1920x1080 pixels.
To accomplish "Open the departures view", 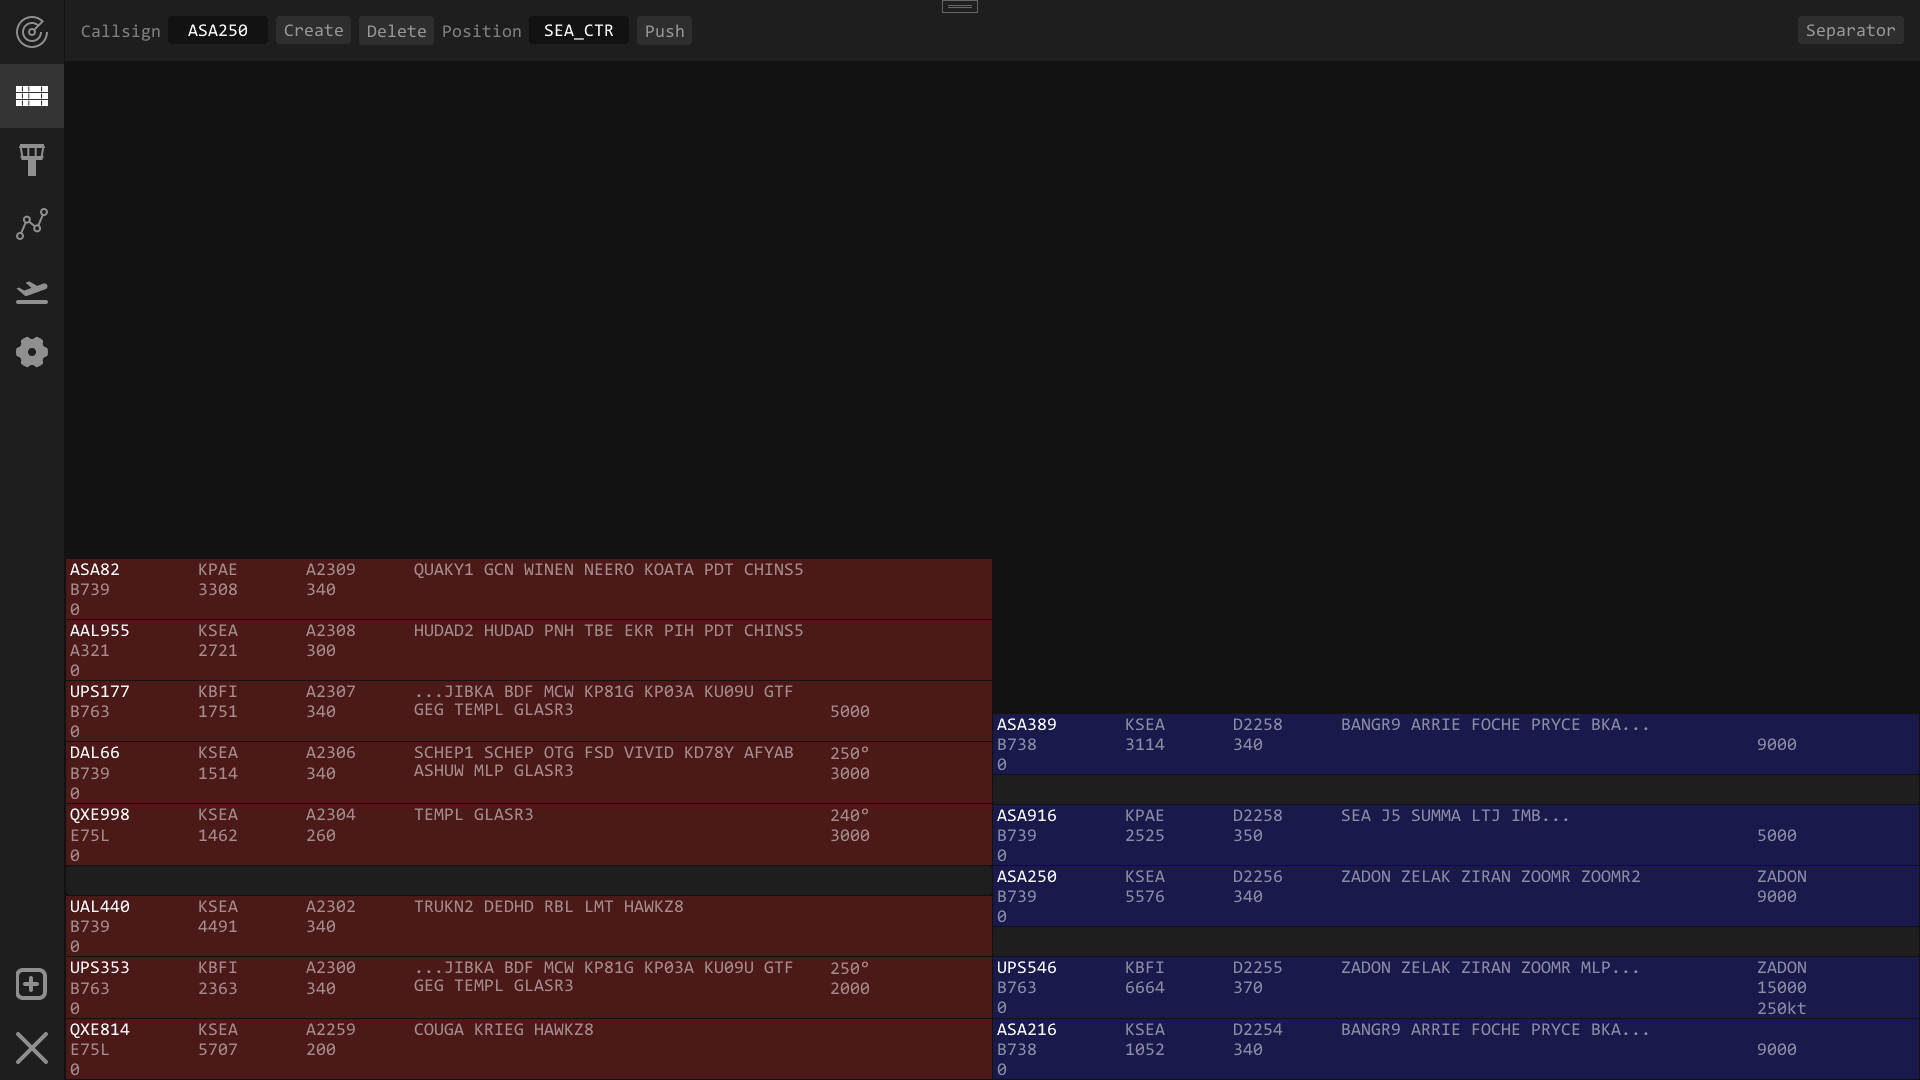I will (31, 291).
